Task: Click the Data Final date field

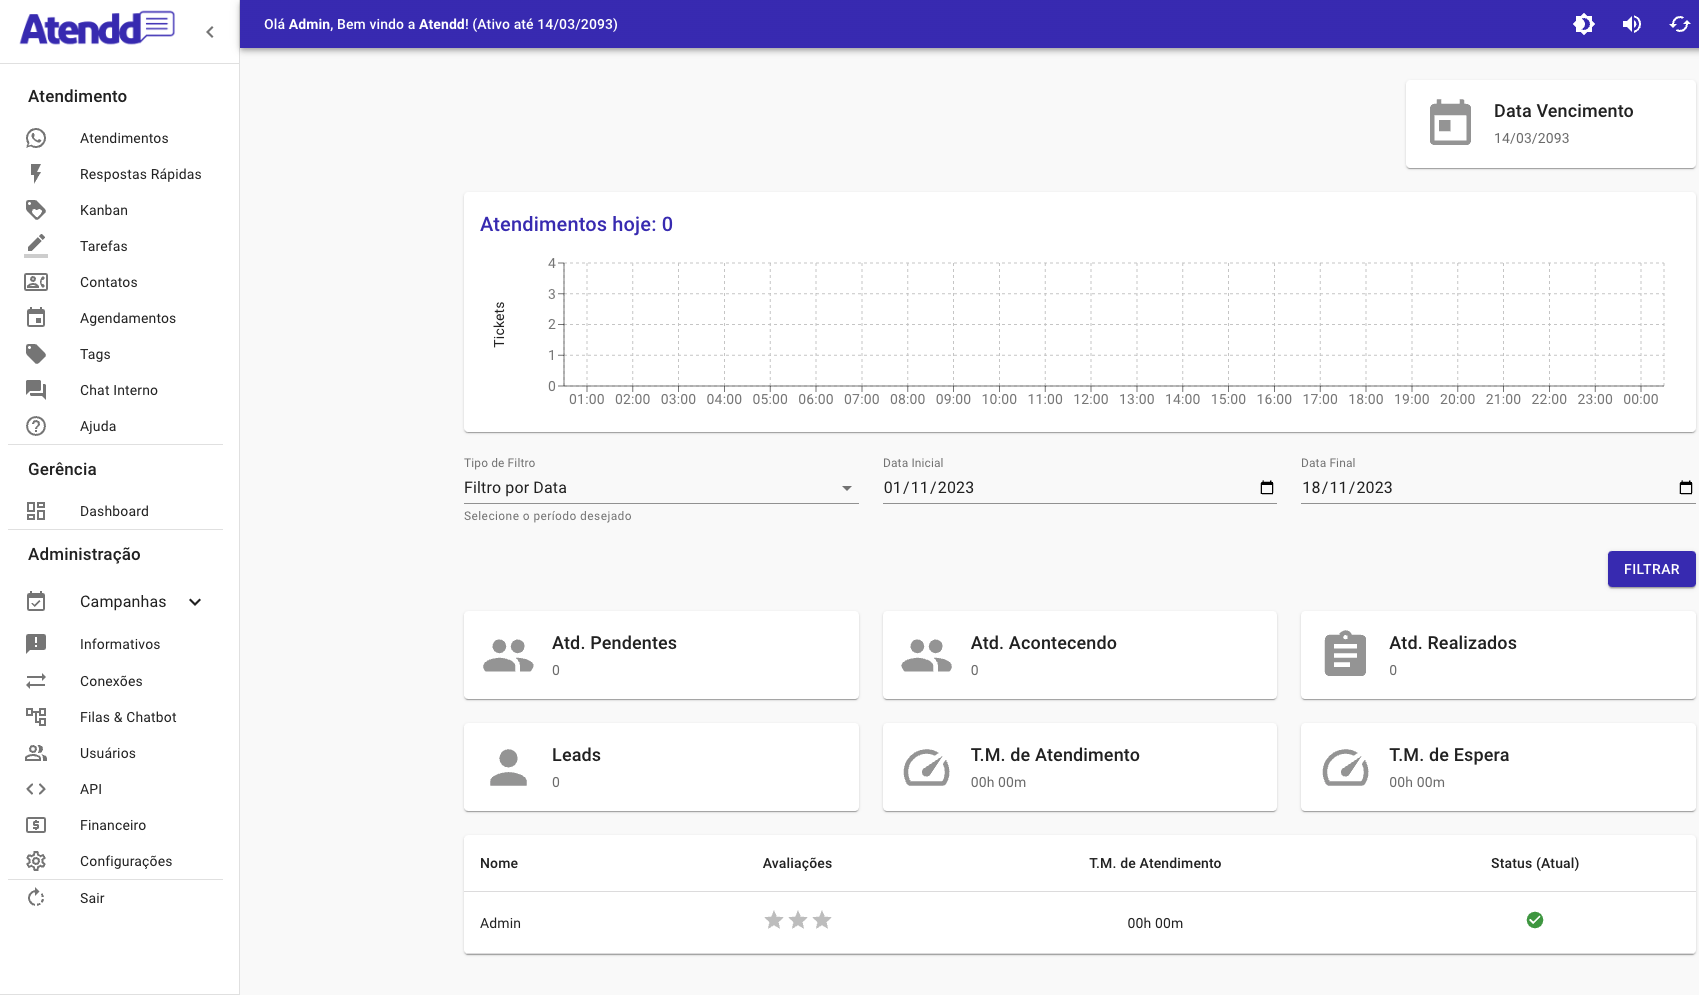Action: click(1480, 488)
